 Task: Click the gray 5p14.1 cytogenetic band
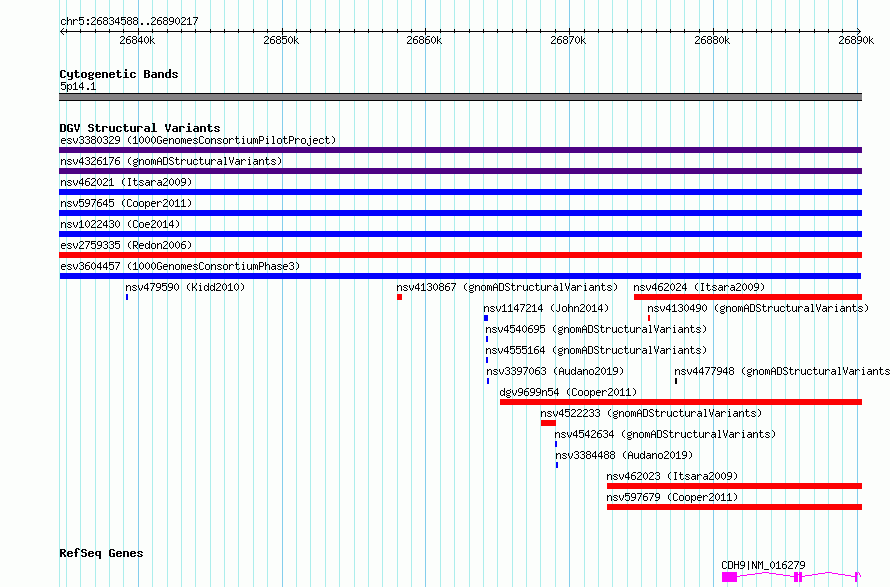click(x=460, y=97)
